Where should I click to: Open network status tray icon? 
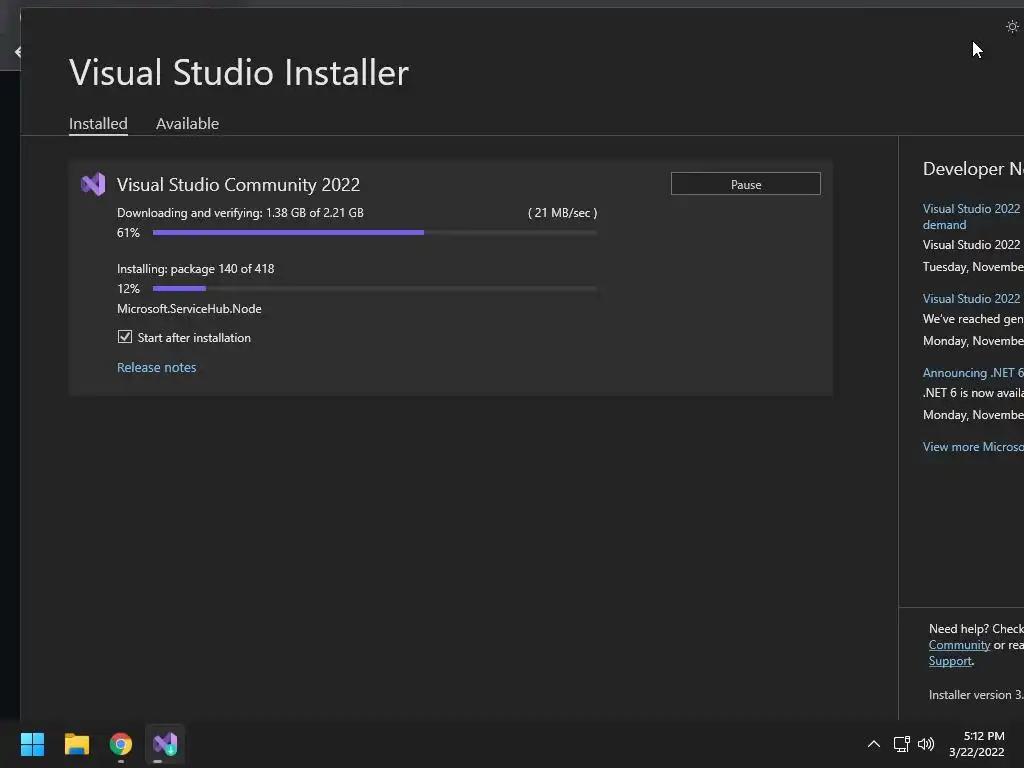pos(901,744)
